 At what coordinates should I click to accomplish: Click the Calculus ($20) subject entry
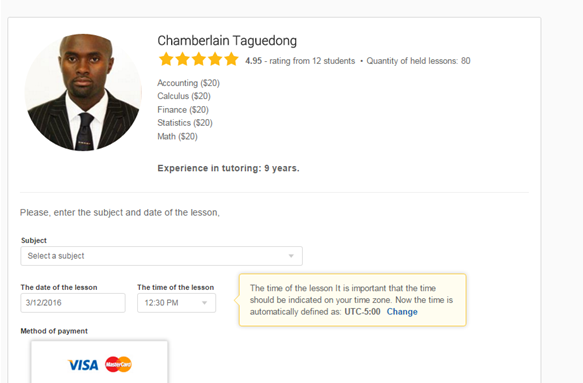(184, 96)
